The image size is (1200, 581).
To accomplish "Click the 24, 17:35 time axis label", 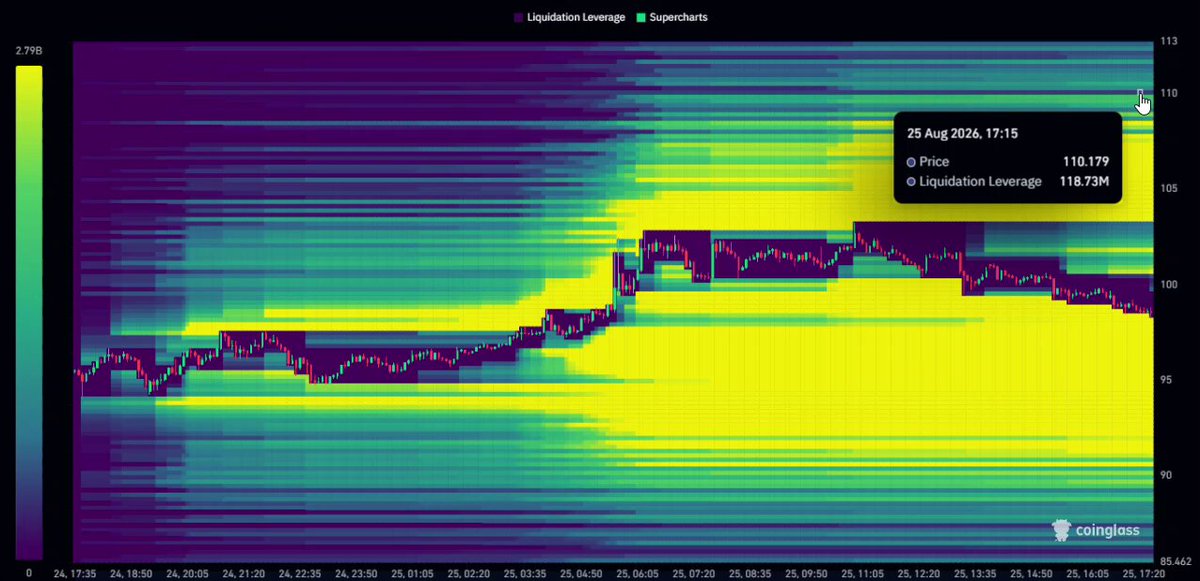I will 76,574.
